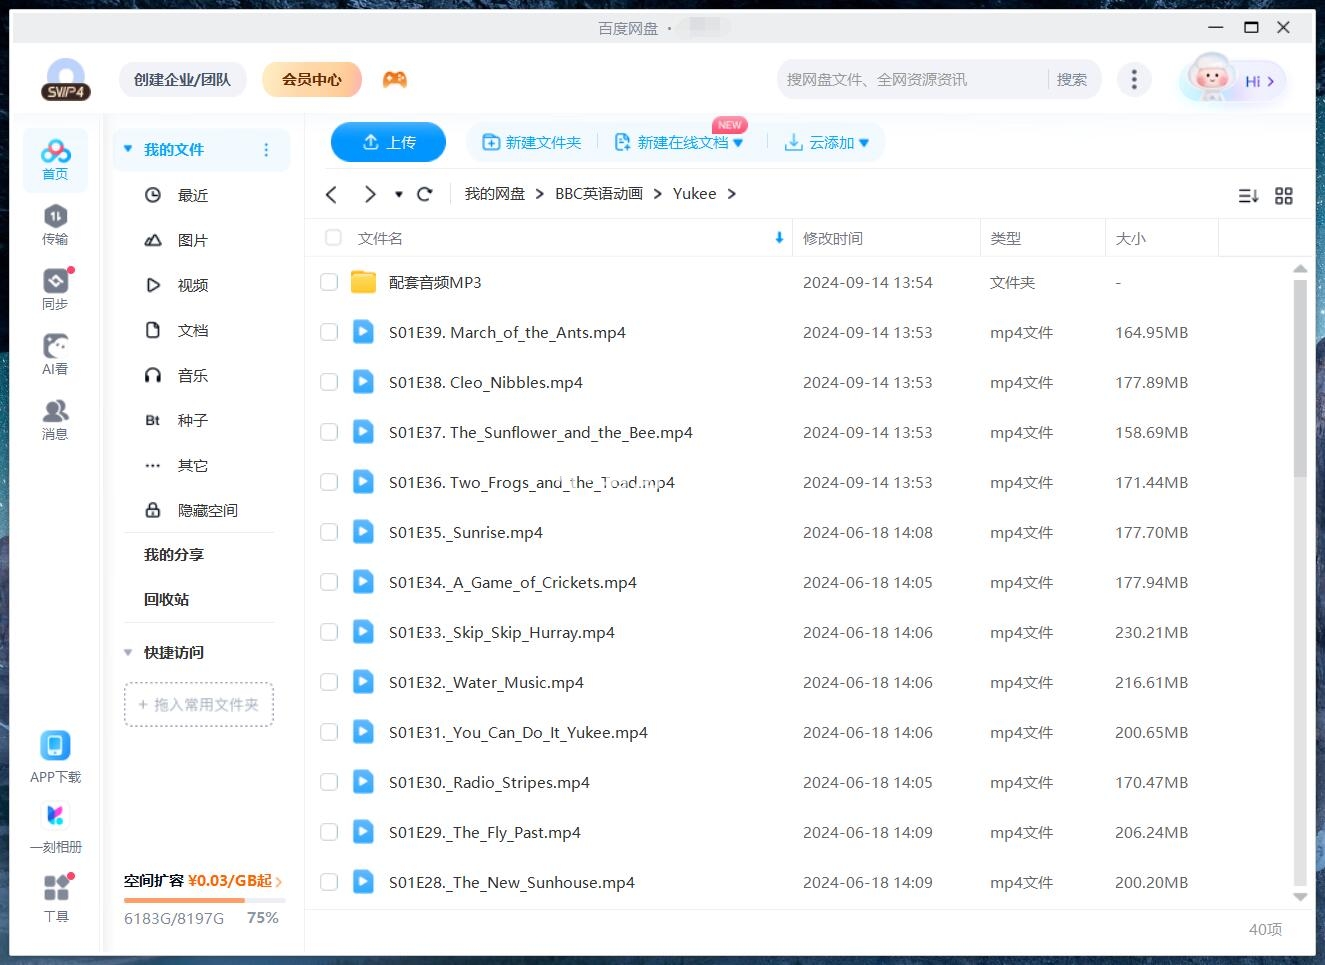Viewport: 1325px width, 965px height.
Task: Select all files using the header checkbox
Action: 332,238
